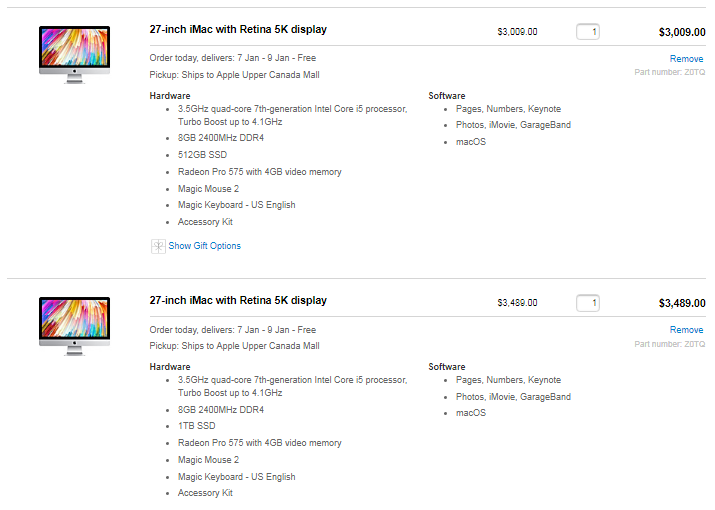Click the part number under the second Remove link
This screenshot has width=715, height=510.
click(x=670, y=344)
